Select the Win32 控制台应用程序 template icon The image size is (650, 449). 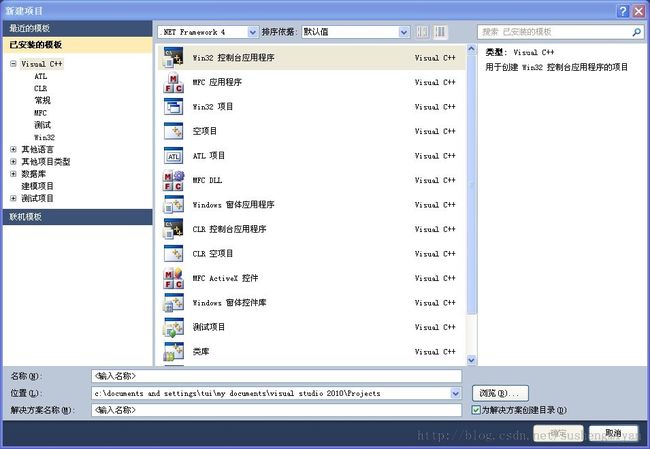coord(173,57)
